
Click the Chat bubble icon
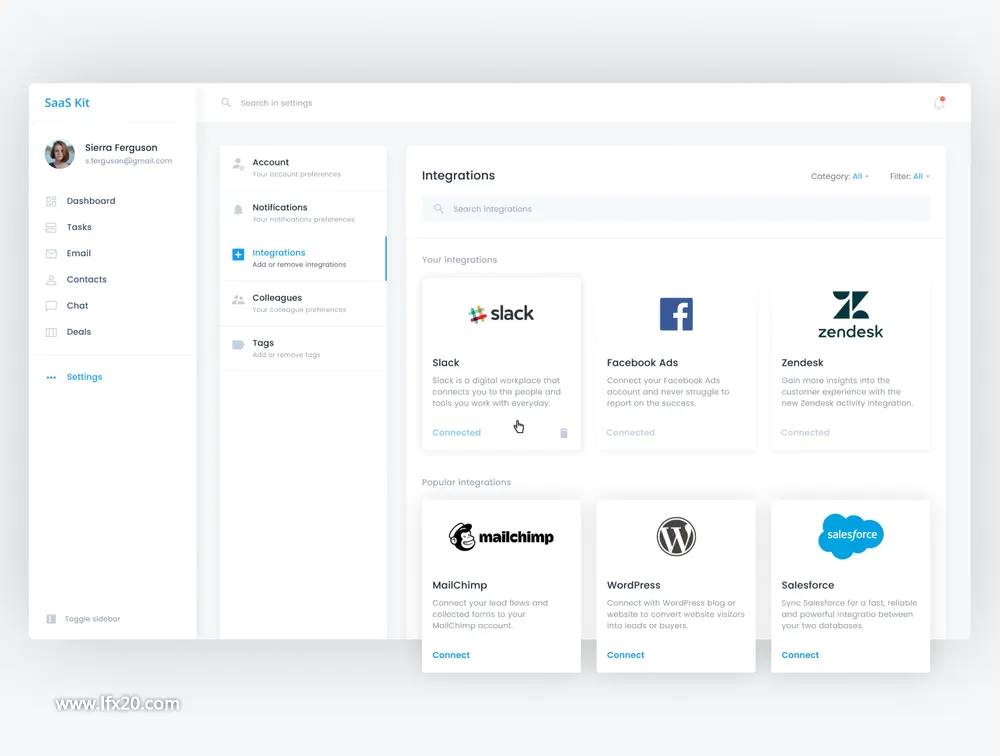[x=51, y=306]
